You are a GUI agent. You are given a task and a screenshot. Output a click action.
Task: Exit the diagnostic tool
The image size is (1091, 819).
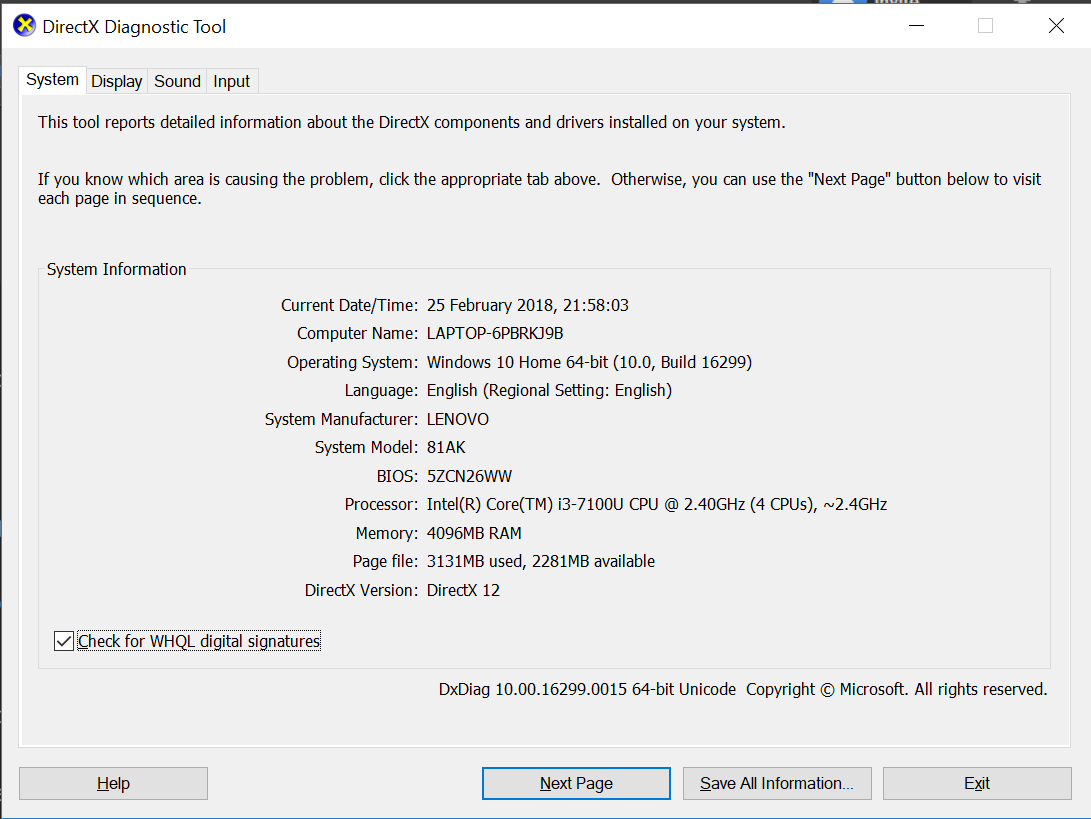[x=977, y=784]
